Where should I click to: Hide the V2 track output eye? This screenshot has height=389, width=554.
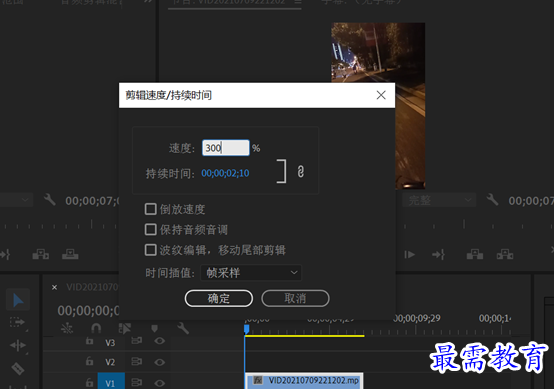(159, 362)
